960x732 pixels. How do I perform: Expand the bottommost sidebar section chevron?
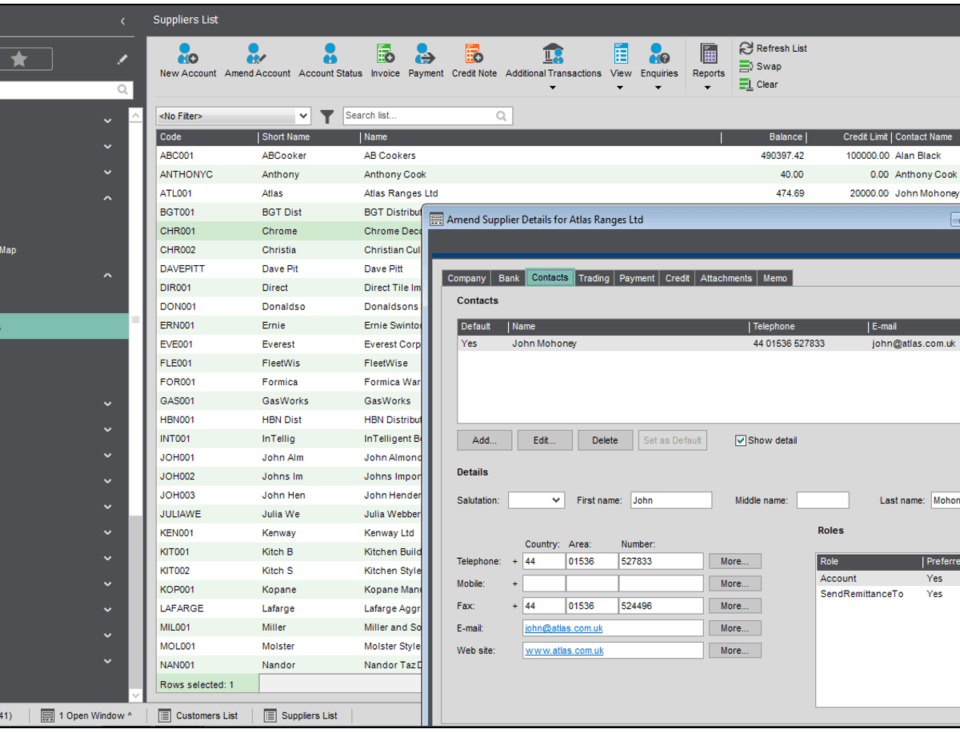pyautogui.click(x=108, y=661)
